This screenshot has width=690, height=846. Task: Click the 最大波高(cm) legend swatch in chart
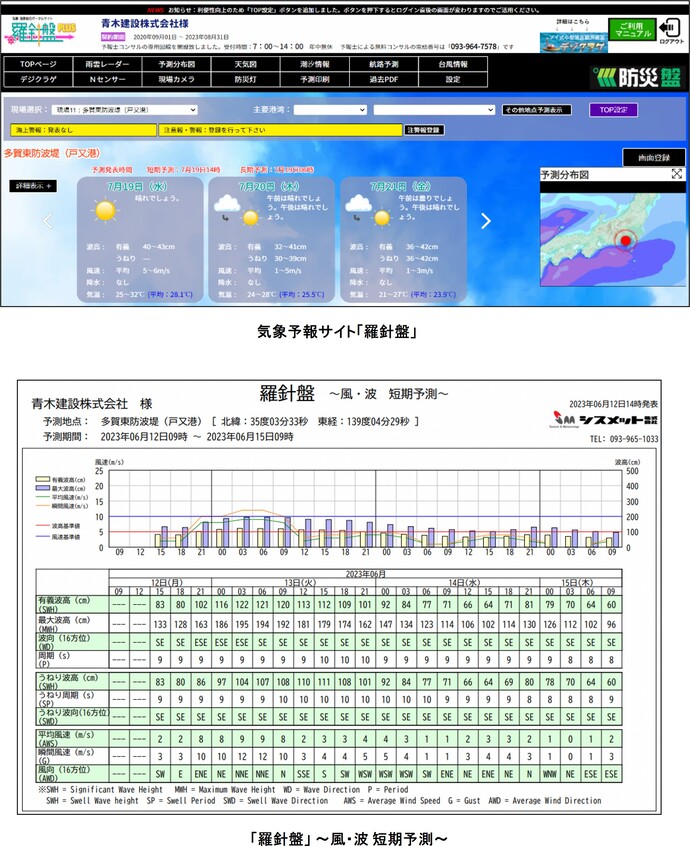point(43,488)
